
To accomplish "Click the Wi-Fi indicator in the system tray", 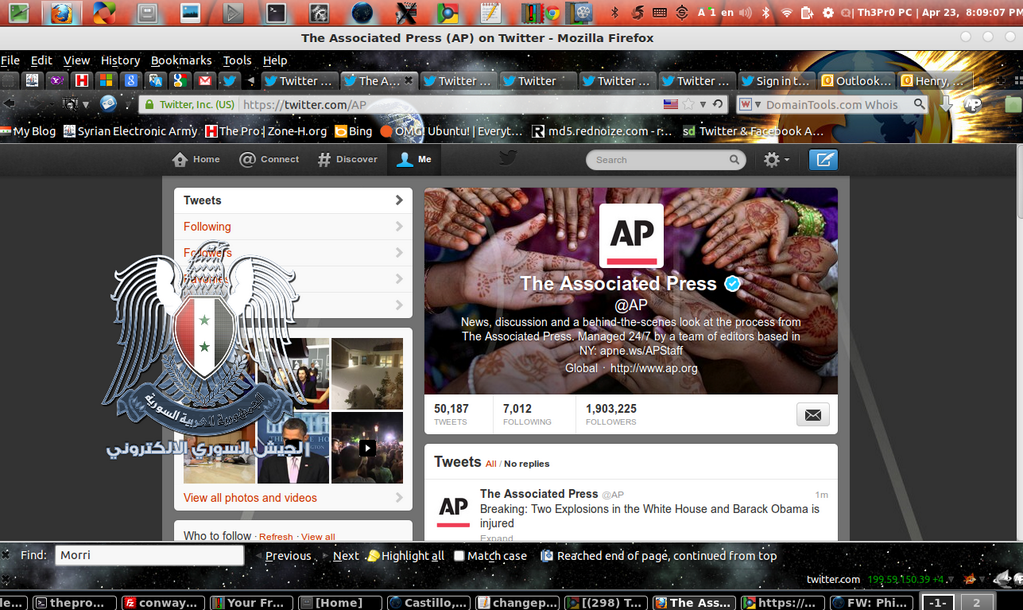I will point(787,12).
